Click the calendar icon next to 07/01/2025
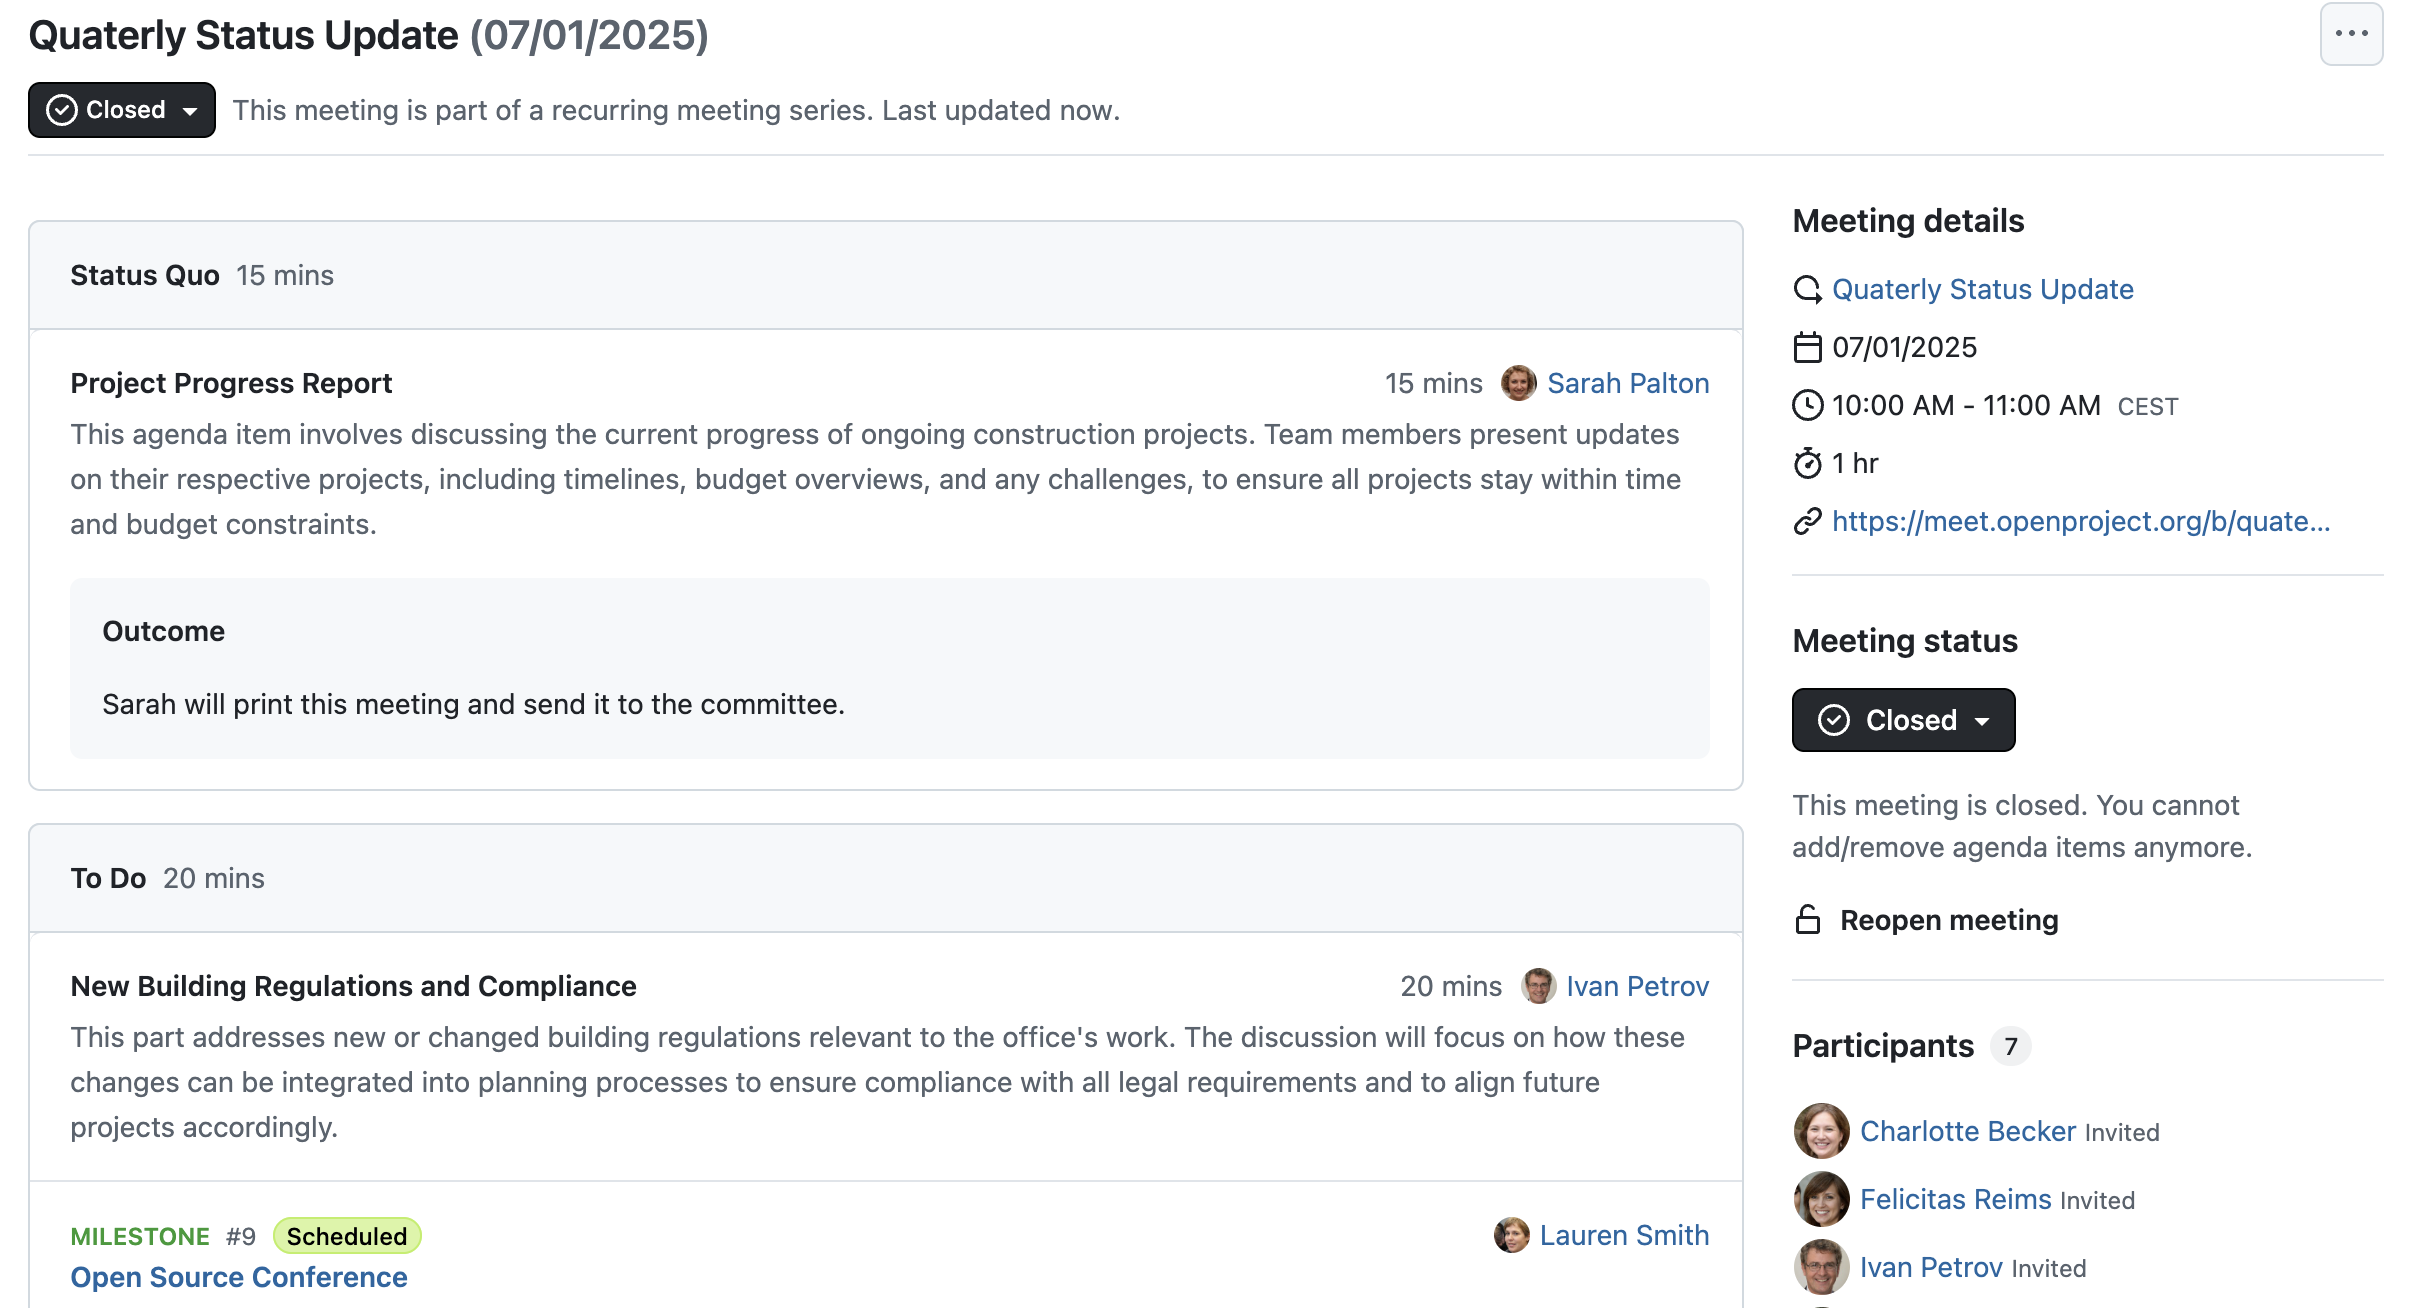This screenshot has width=2420, height=1308. pyautogui.click(x=1808, y=347)
